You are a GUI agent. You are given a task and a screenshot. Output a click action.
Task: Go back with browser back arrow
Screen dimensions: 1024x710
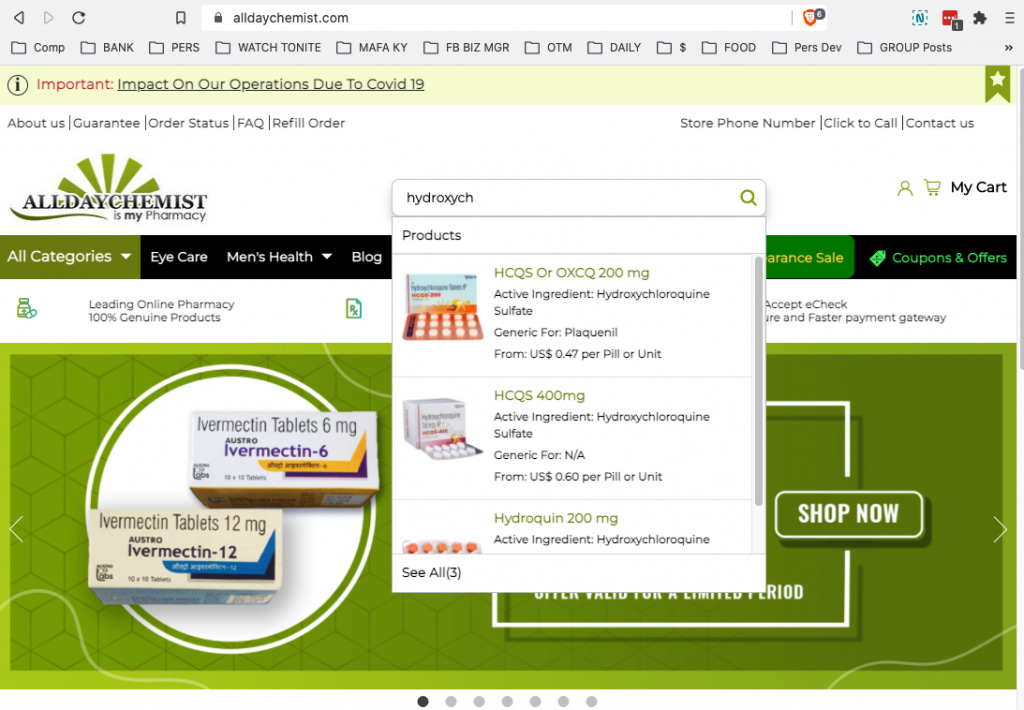click(x=19, y=18)
